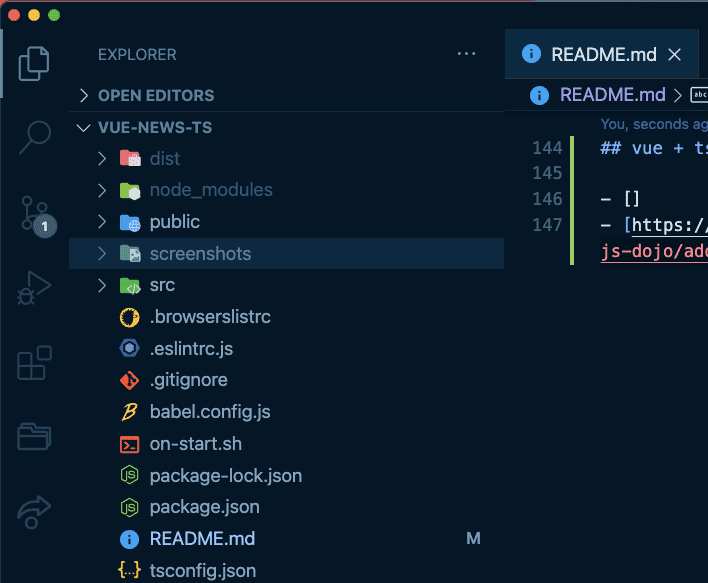This screenshot has width=708, height=583.
Task: Select the .gitignore file
Action: (x=188, y=380)
